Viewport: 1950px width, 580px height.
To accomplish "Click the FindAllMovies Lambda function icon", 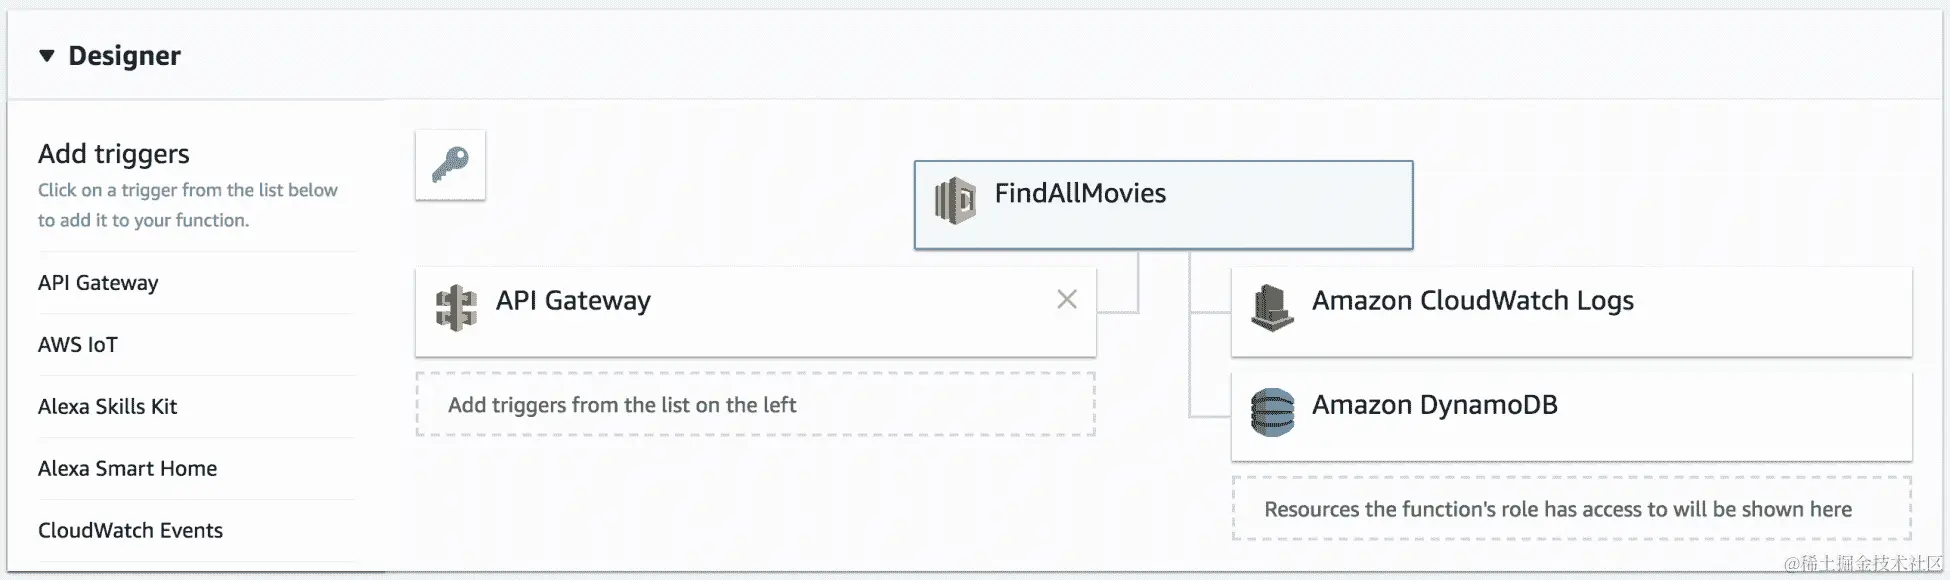I will (955, 200).
